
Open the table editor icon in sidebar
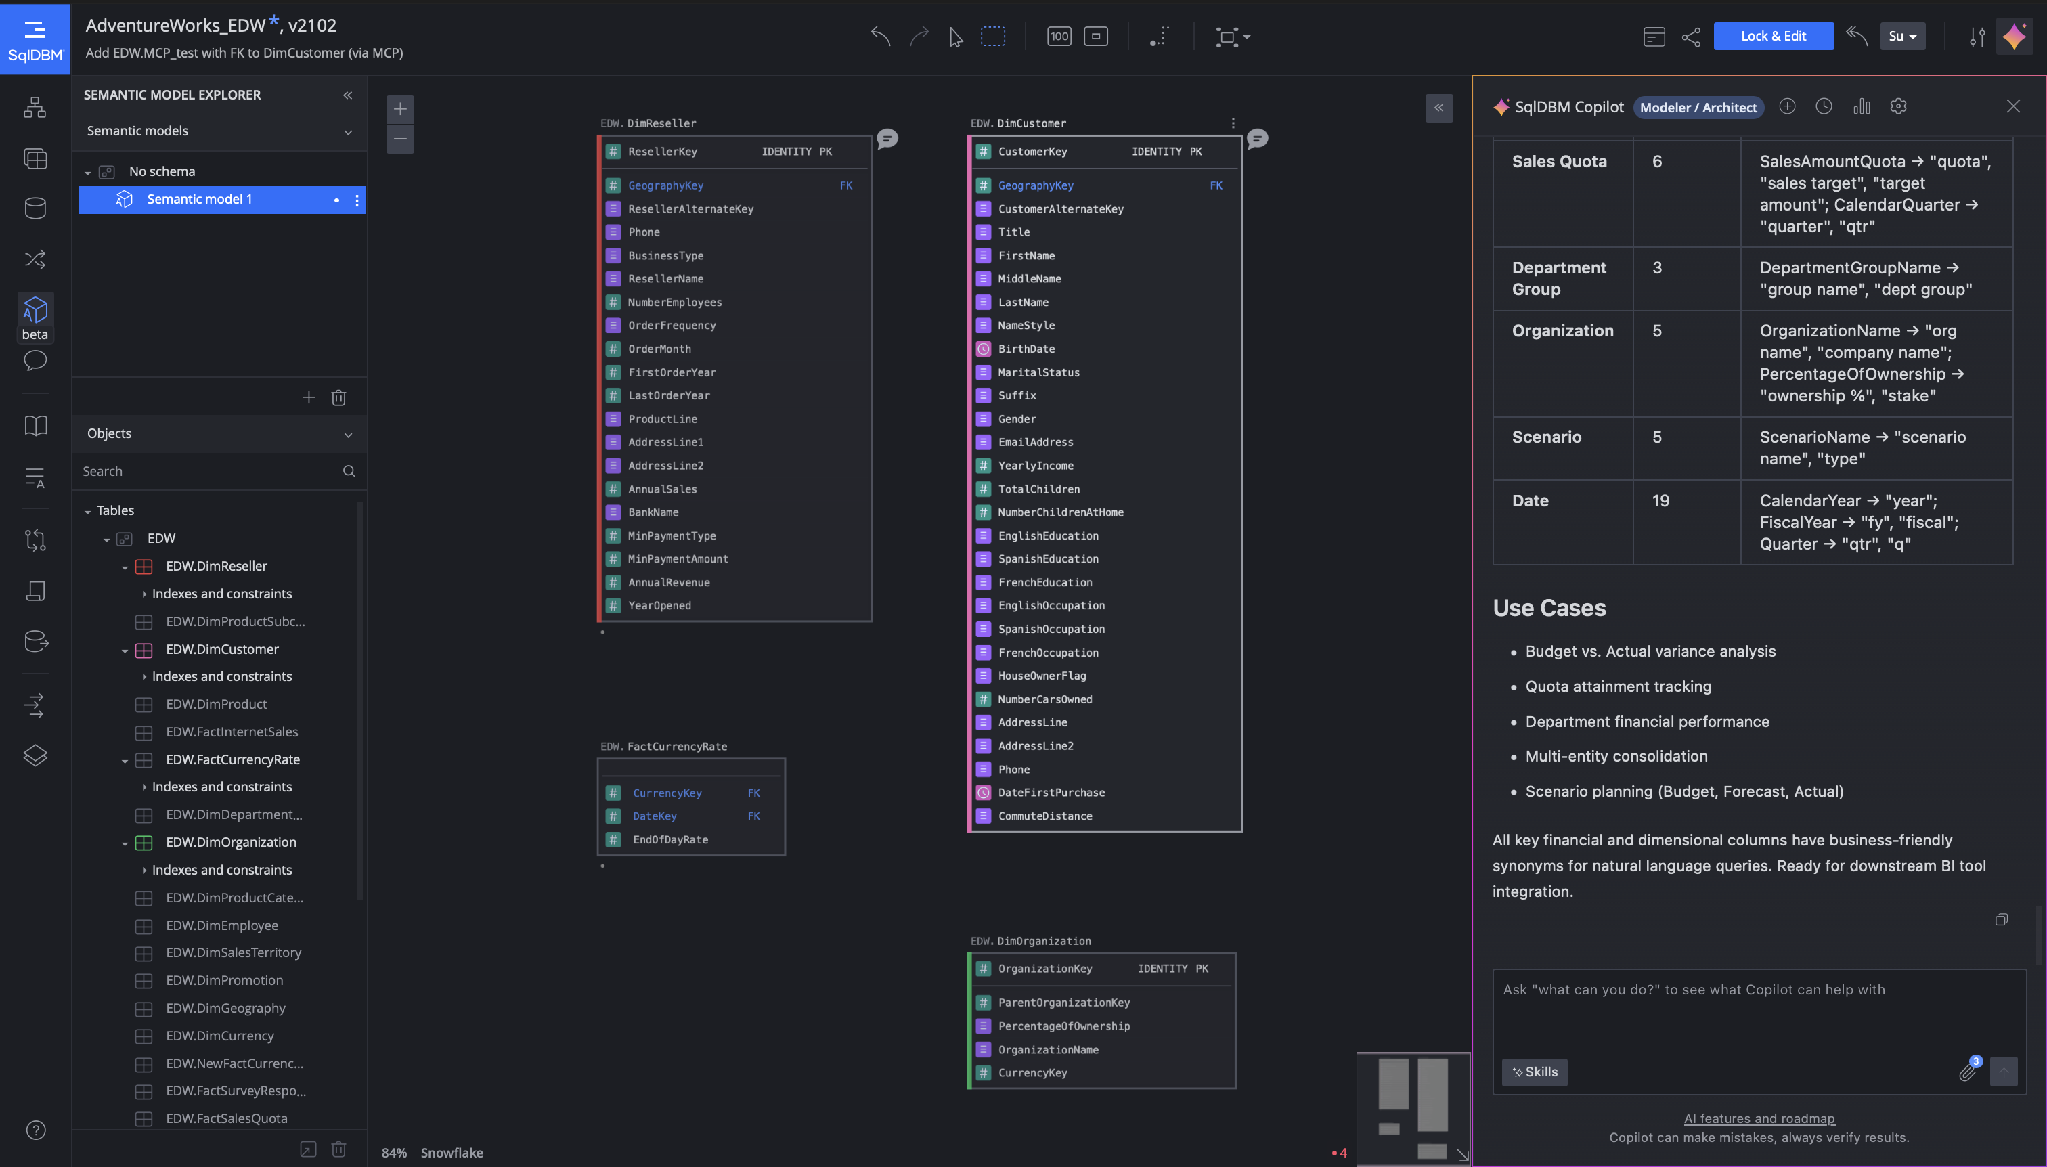pos(35,158)
